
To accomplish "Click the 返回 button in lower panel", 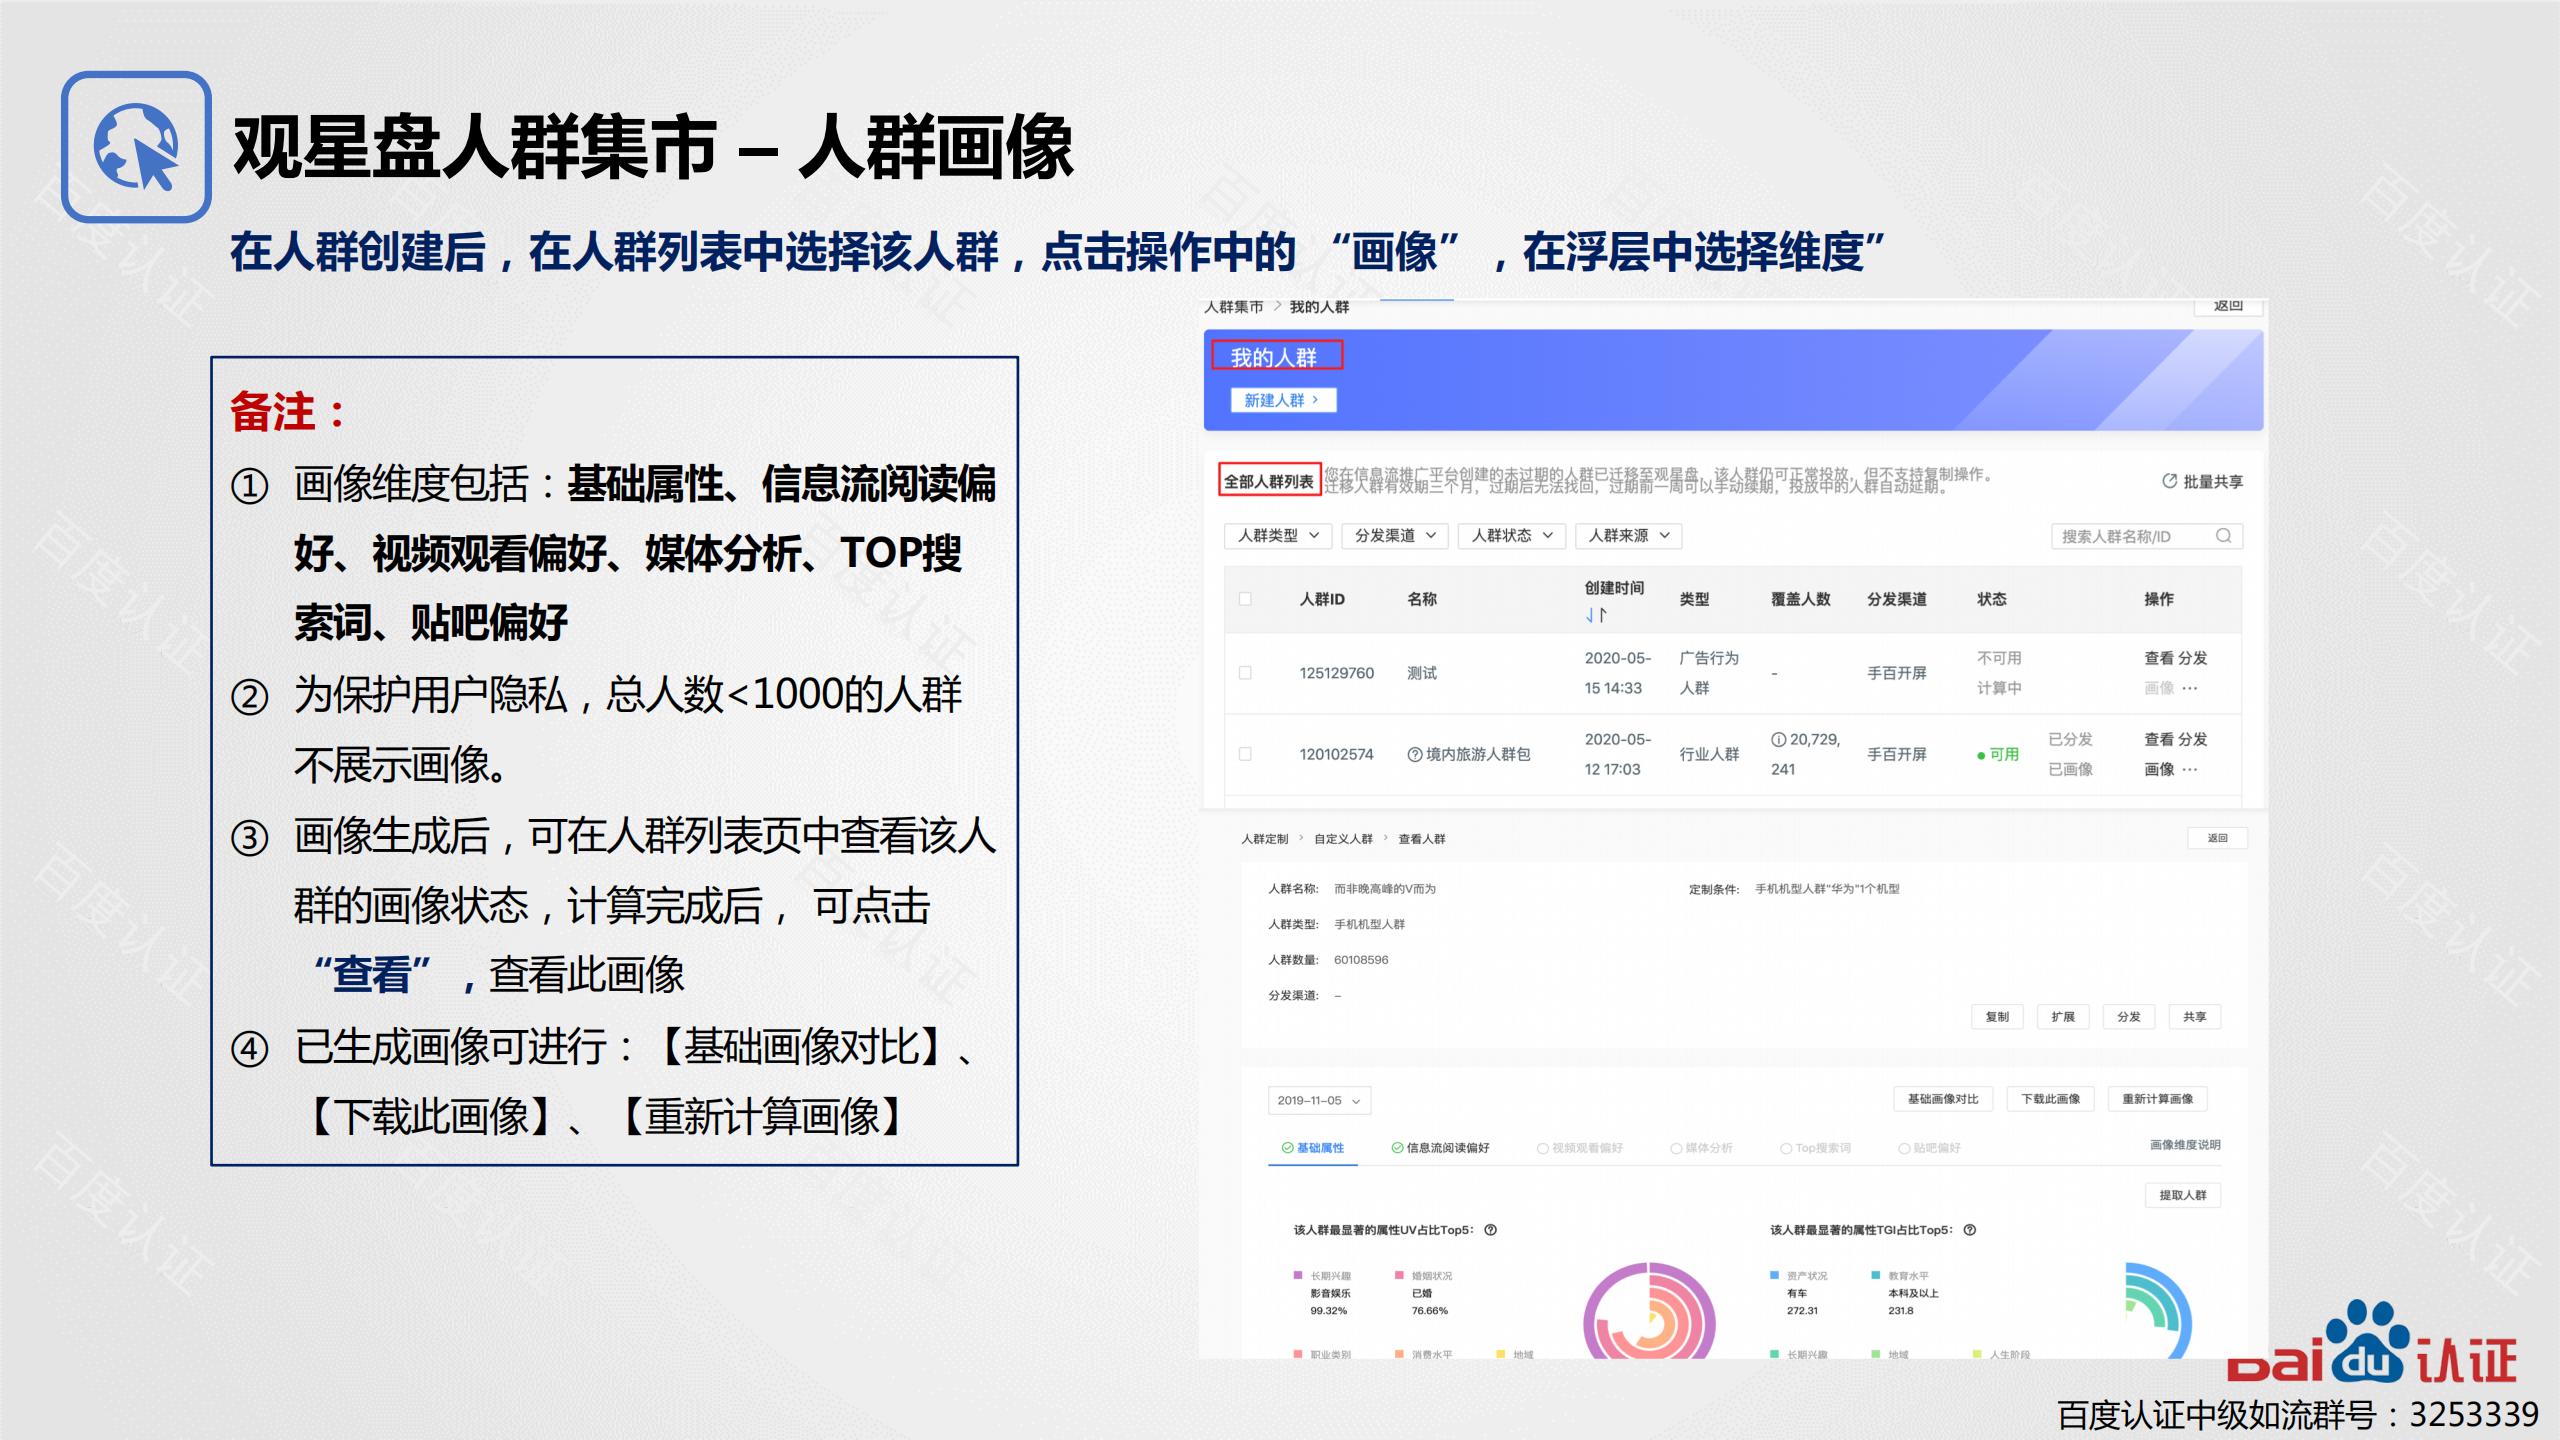I will pyautogui.click(x=2217, y=838).
